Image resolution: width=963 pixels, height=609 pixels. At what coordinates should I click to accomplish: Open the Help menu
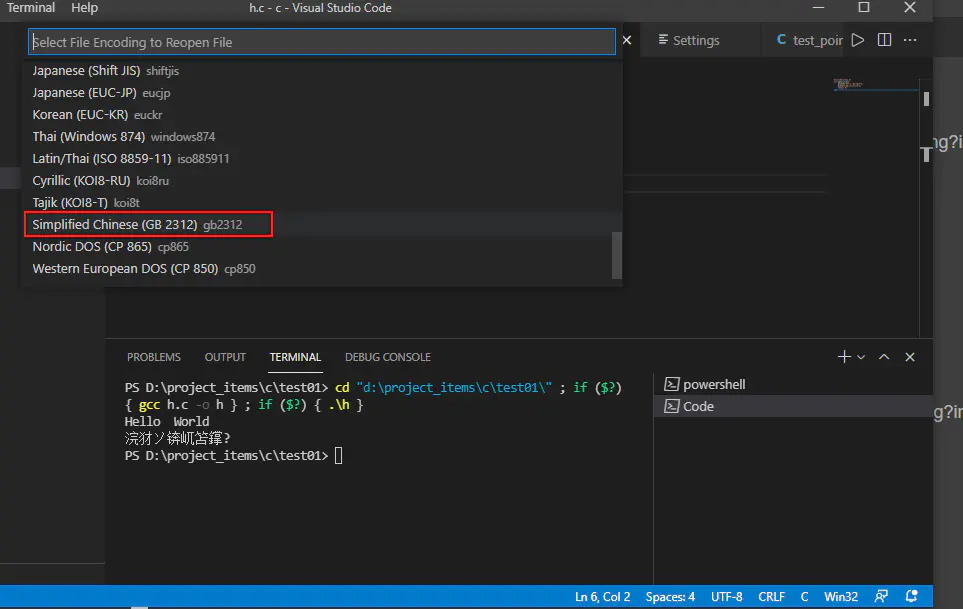coord(85,8)
